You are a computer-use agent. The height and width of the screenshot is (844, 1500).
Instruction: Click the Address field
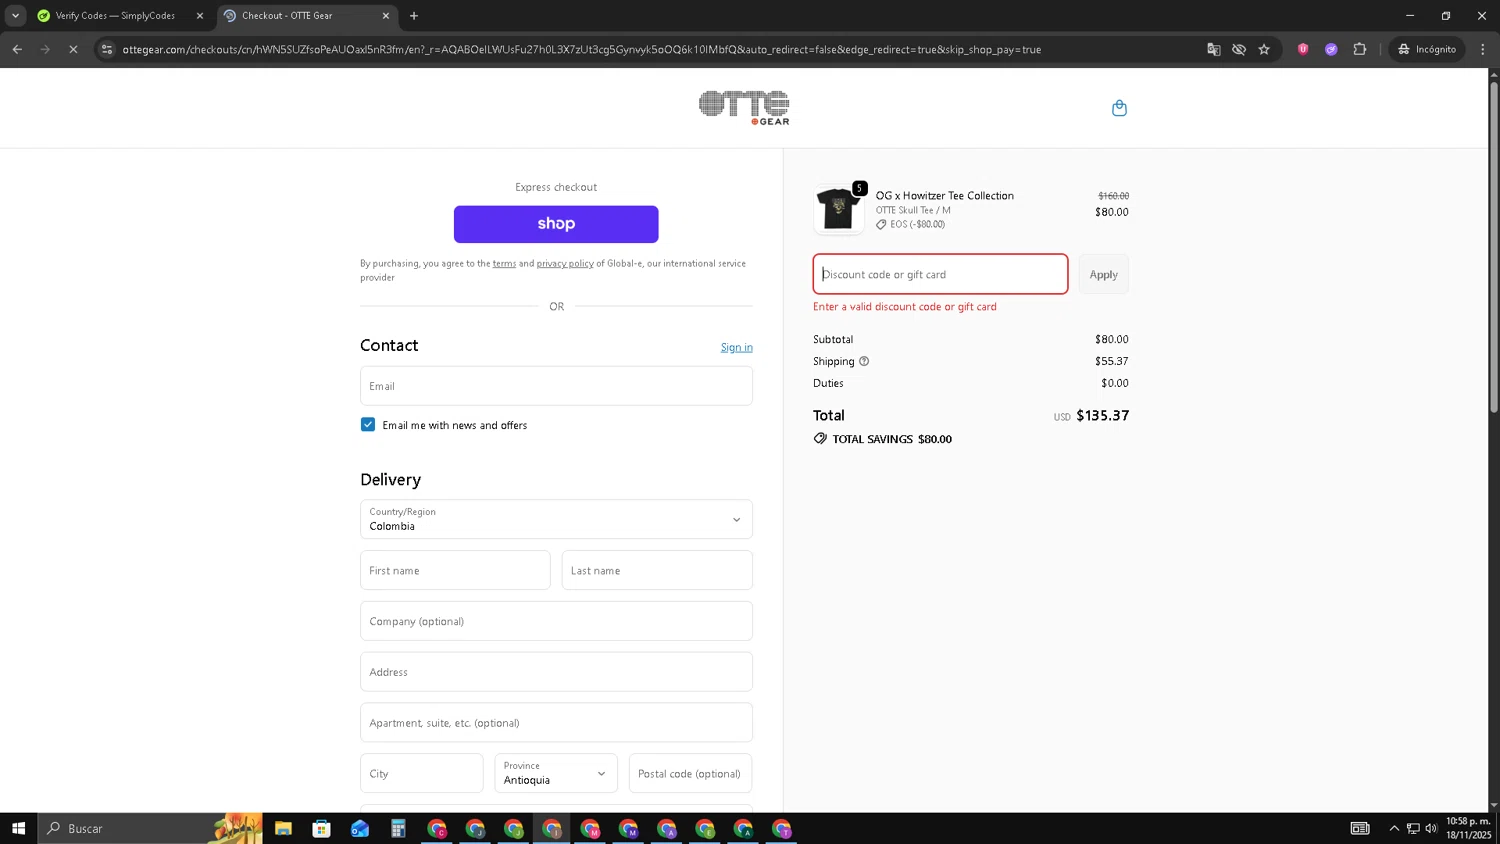(556, 672)
